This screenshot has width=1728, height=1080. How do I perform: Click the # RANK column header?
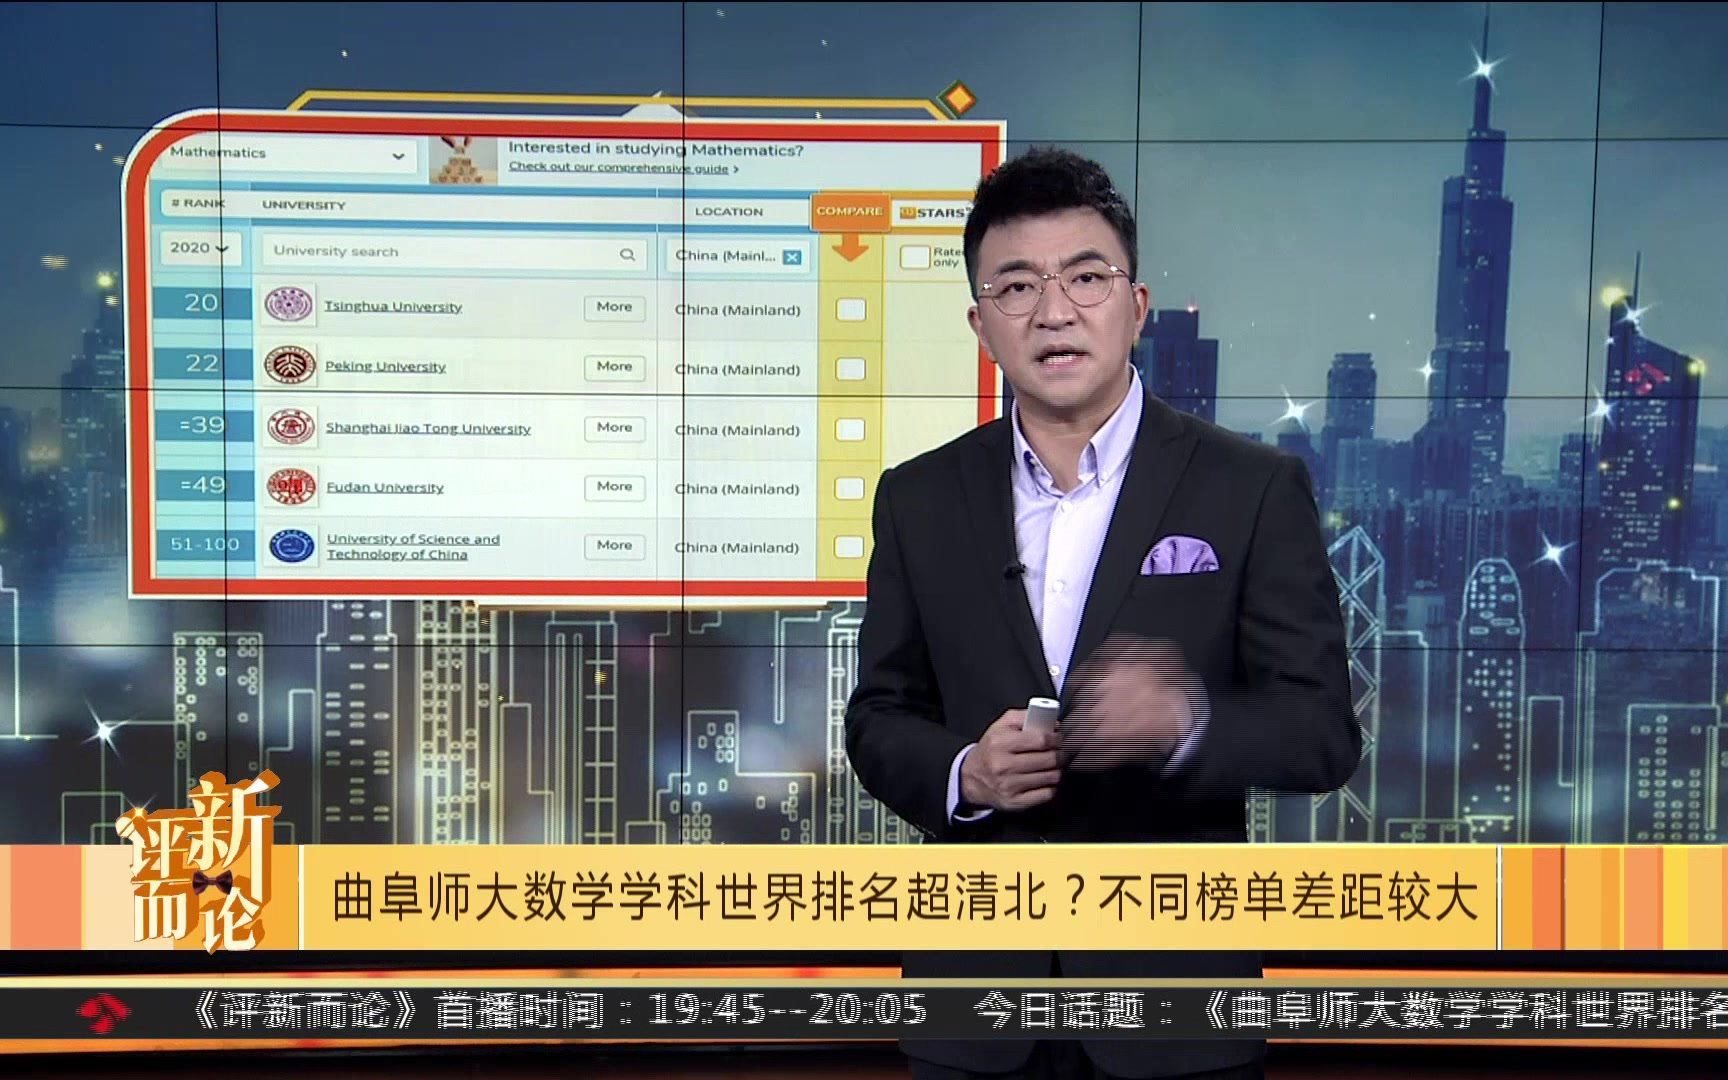(198, 203)
